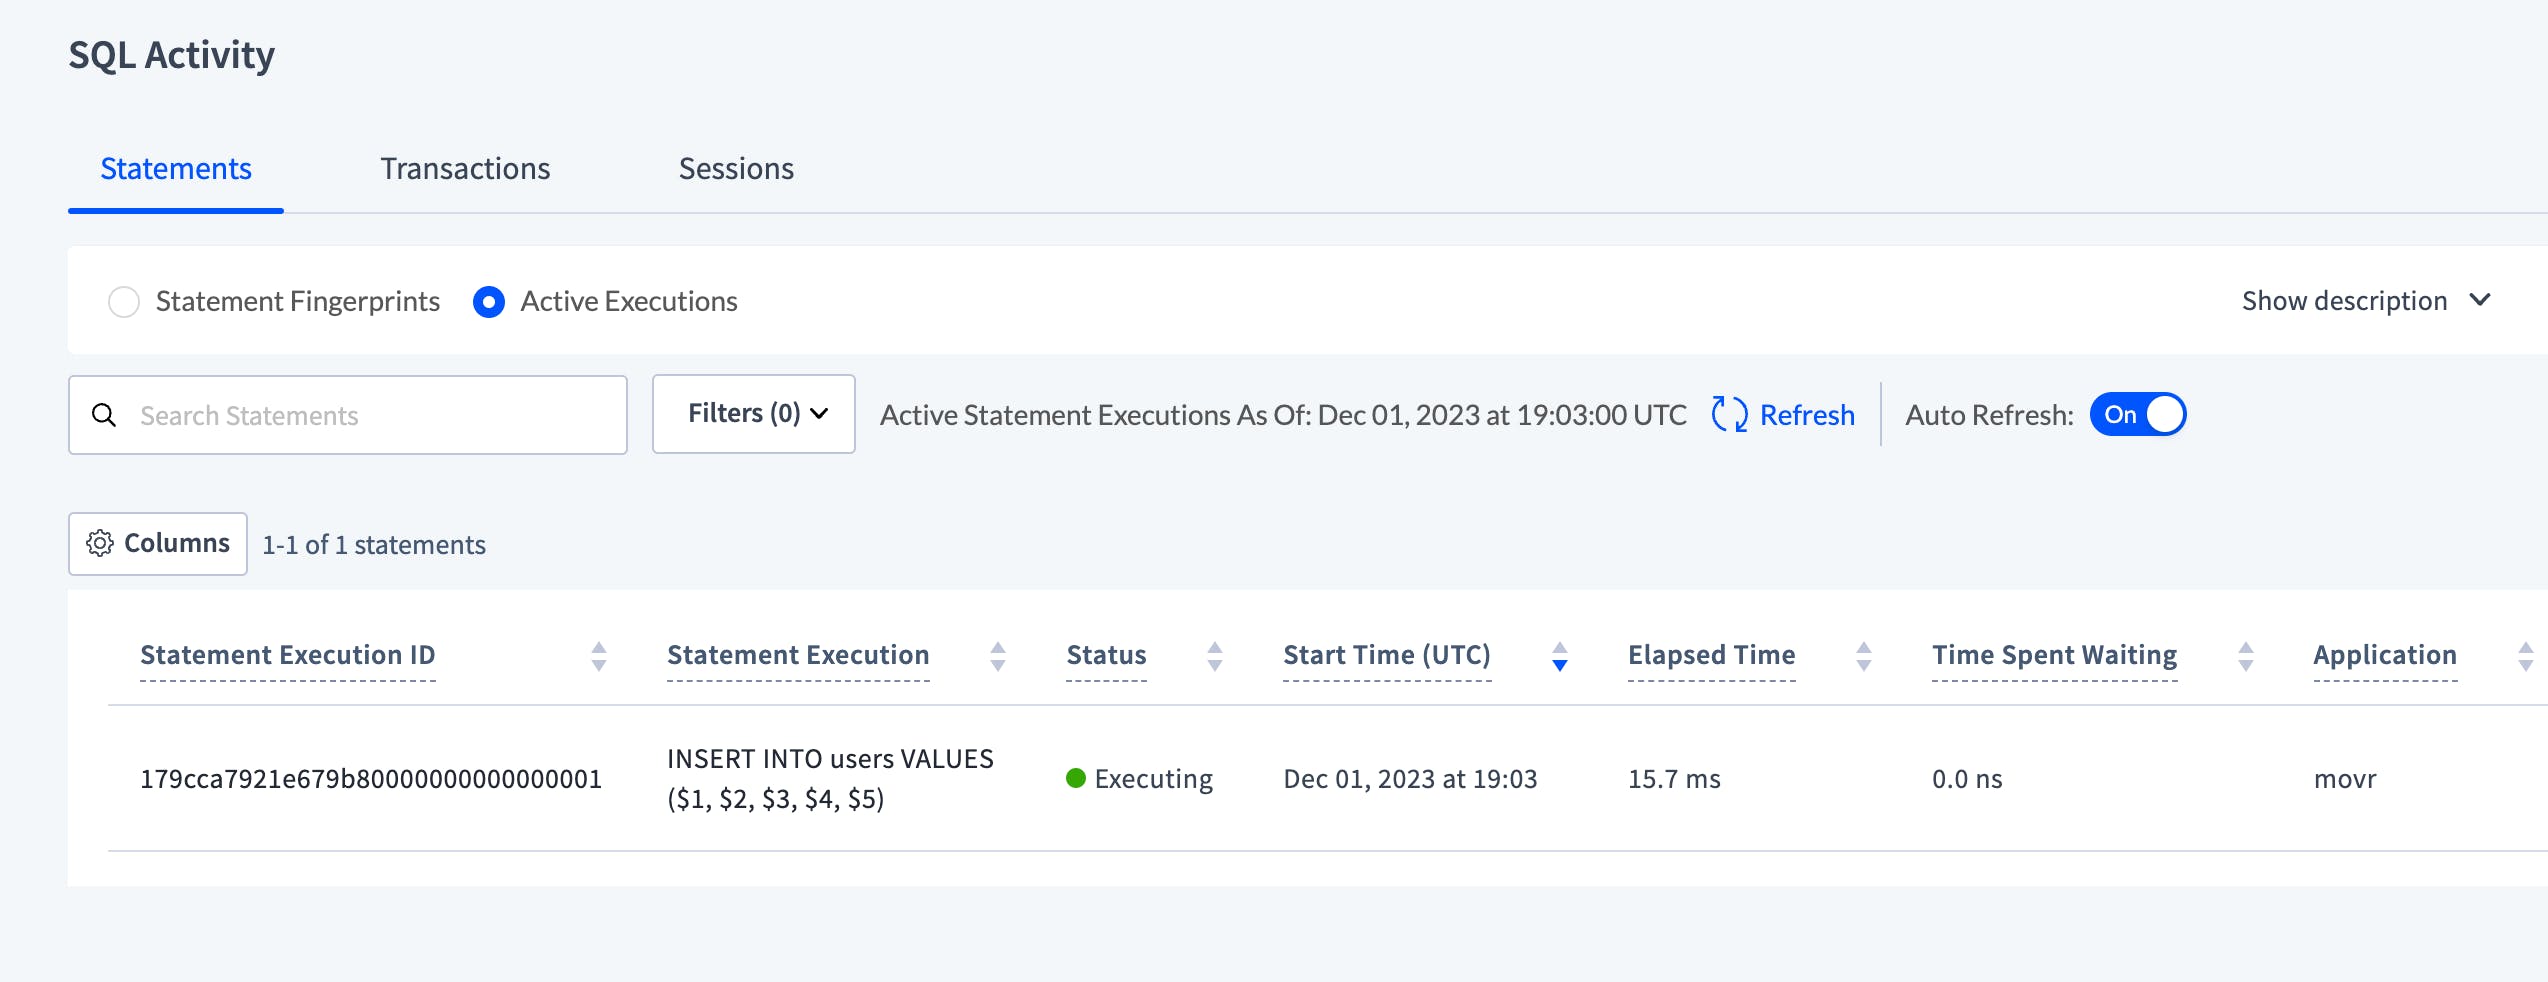Viewport: 2548px width, 982px height.
Task: Click the circular Refresh arrows icon
Action: [x=1729, y=414]
